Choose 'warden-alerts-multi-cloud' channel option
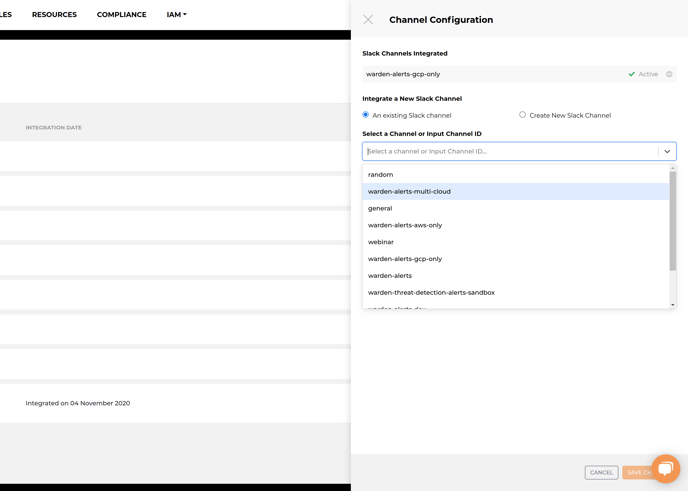 click(516, 191)
